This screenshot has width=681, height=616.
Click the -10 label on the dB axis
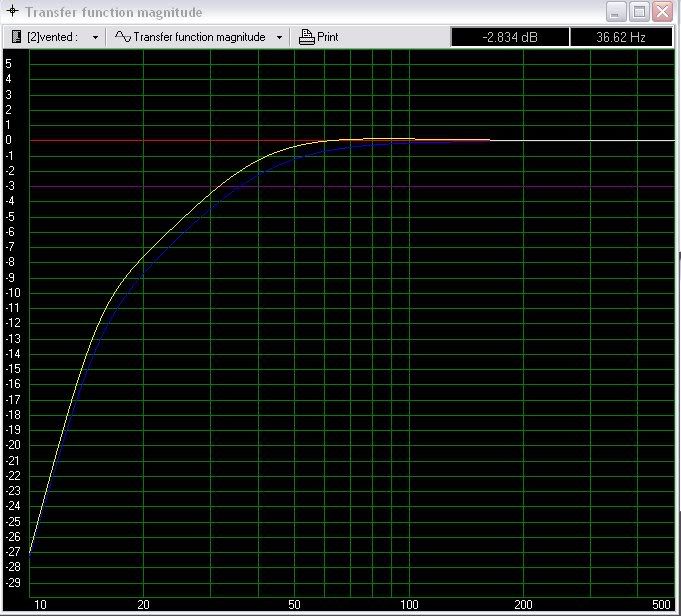(x=13, y=292)
